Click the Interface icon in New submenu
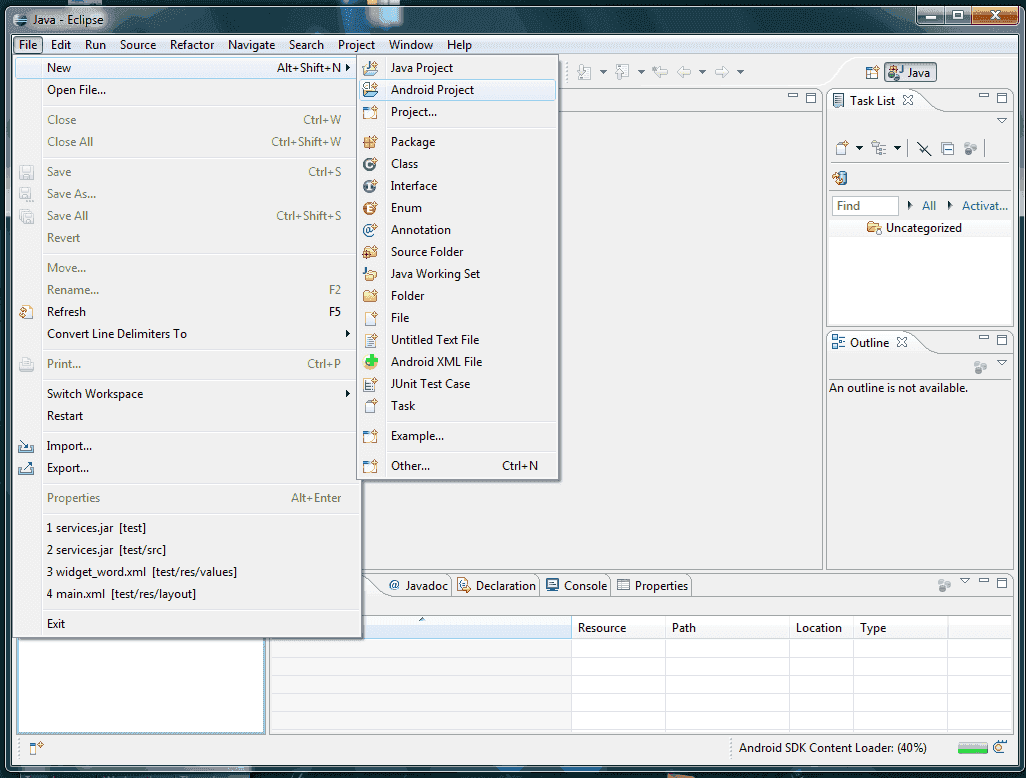 point(370,186)
